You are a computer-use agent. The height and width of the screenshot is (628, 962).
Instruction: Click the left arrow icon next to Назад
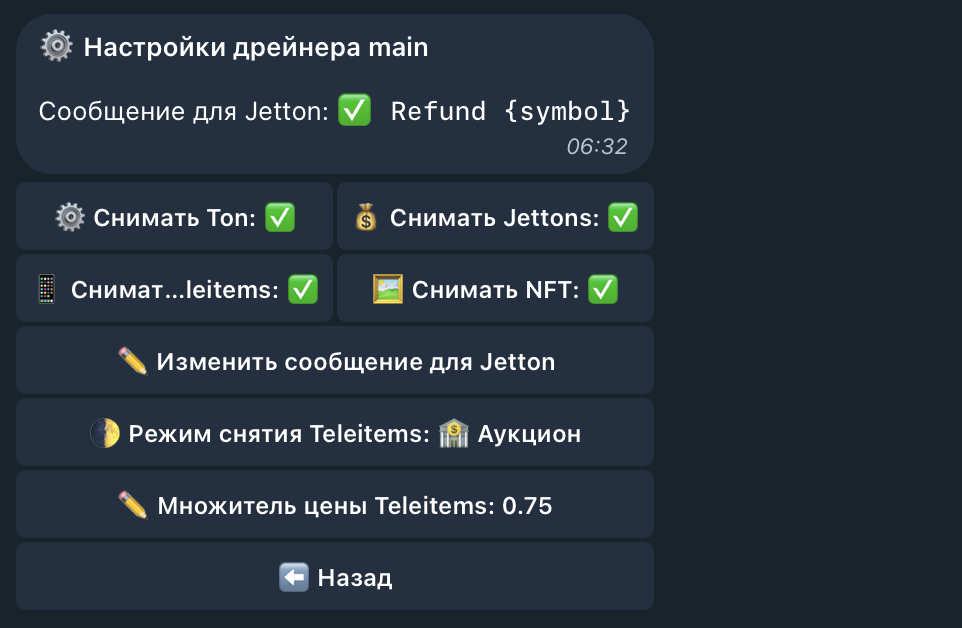(294, 577)
